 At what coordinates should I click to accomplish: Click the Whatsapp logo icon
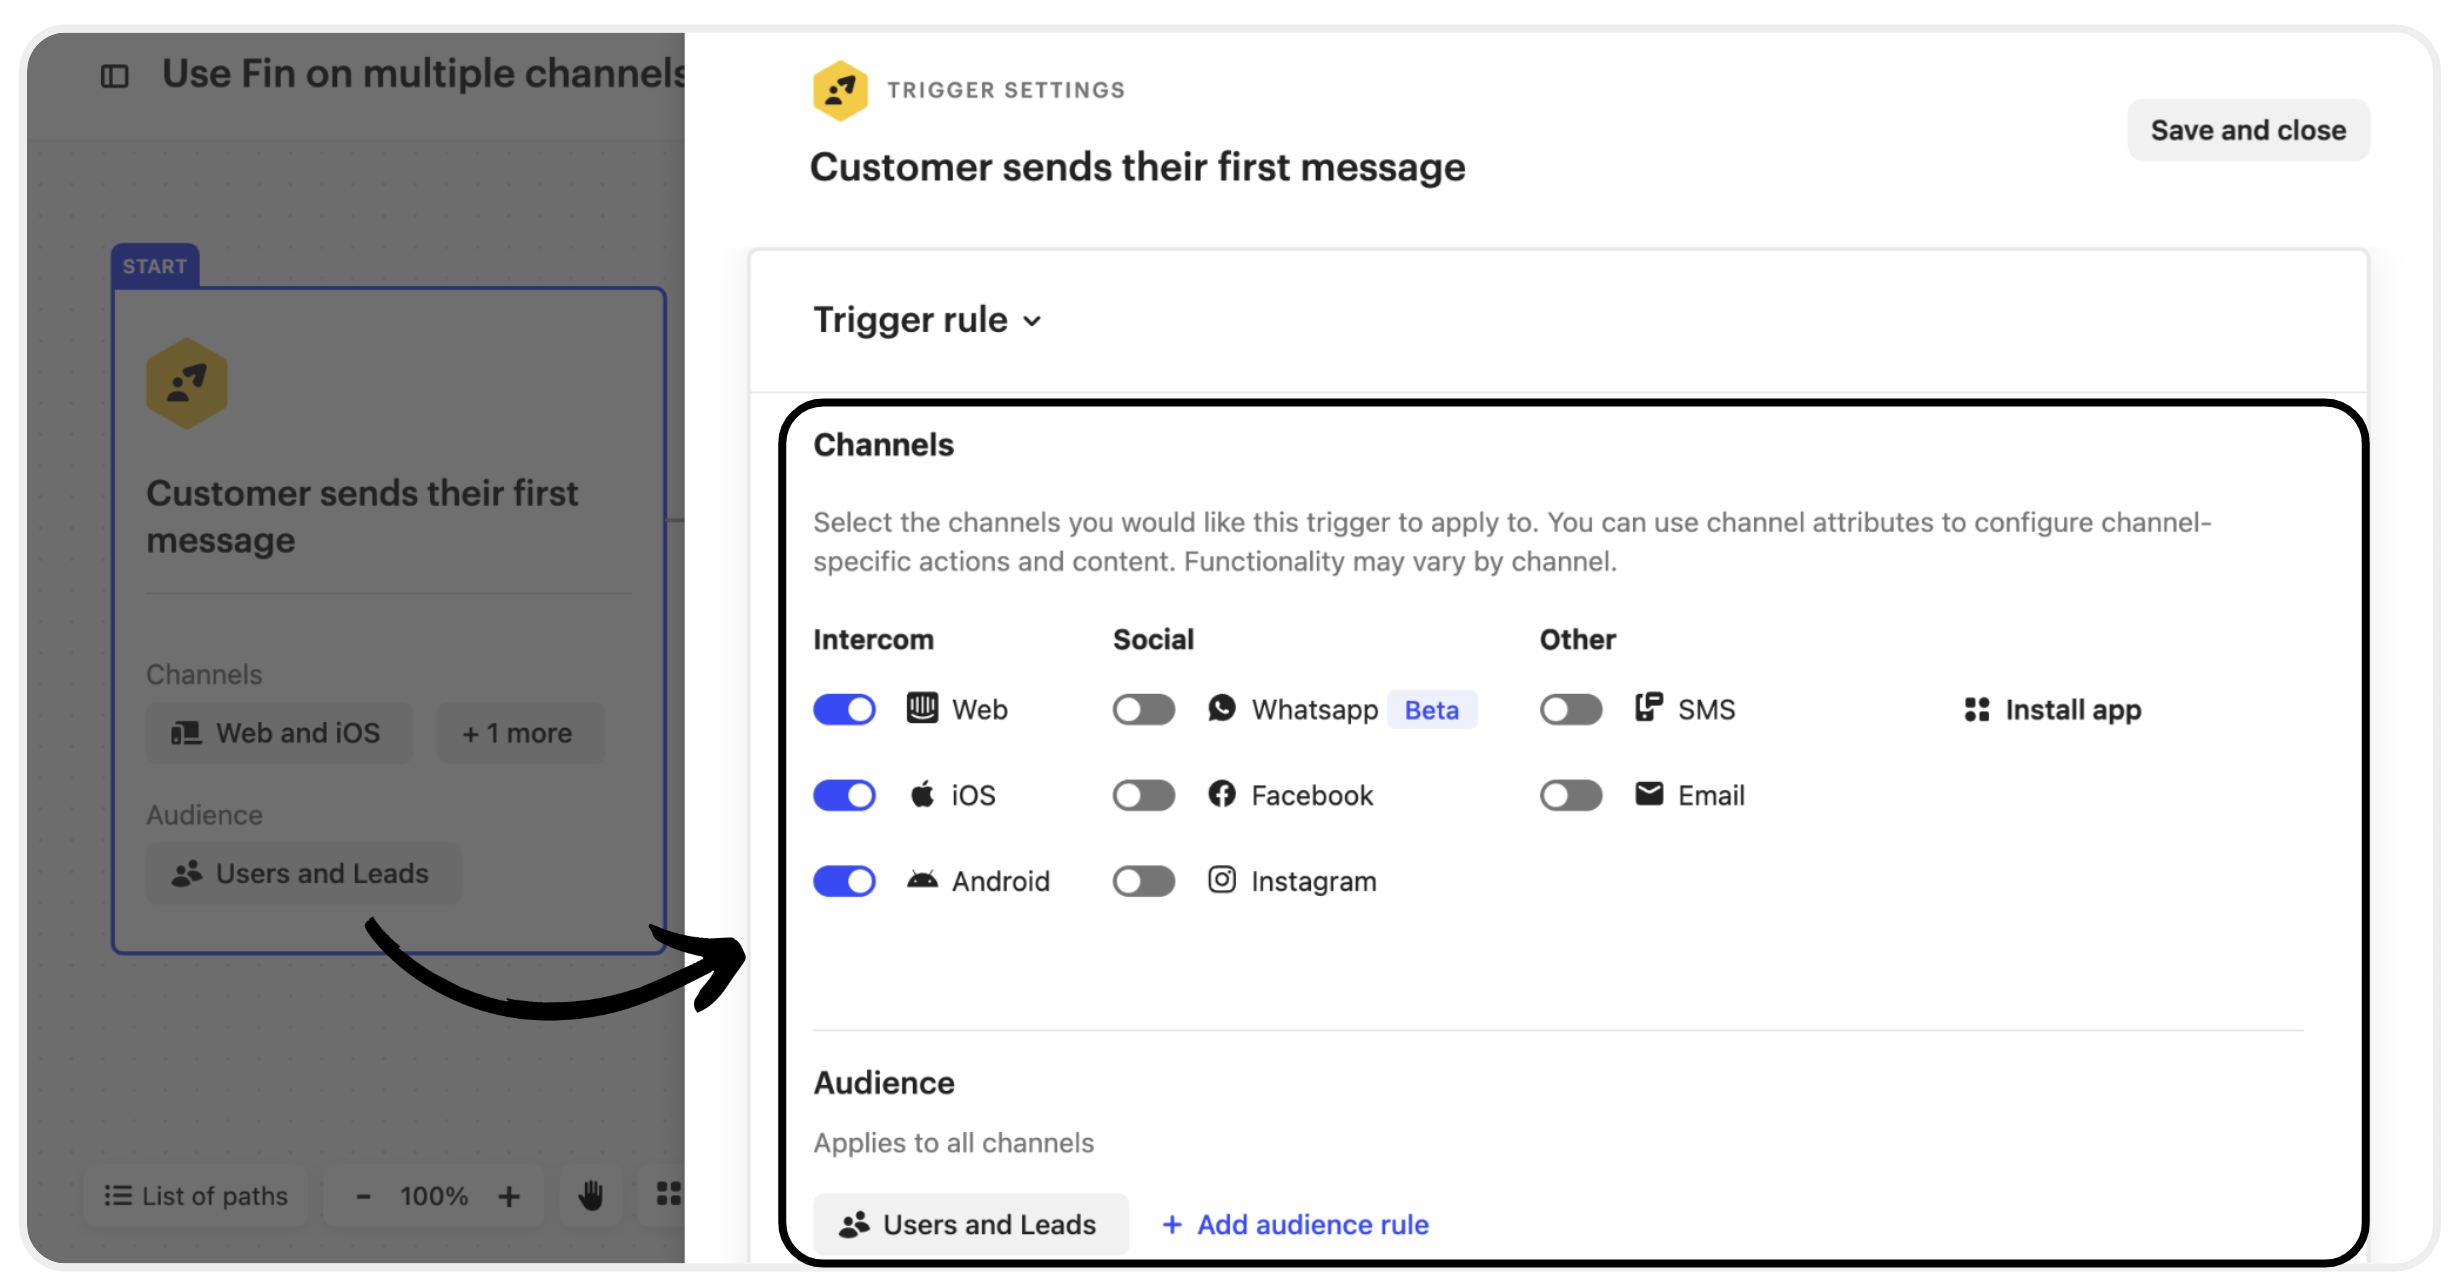(1222, 708)
